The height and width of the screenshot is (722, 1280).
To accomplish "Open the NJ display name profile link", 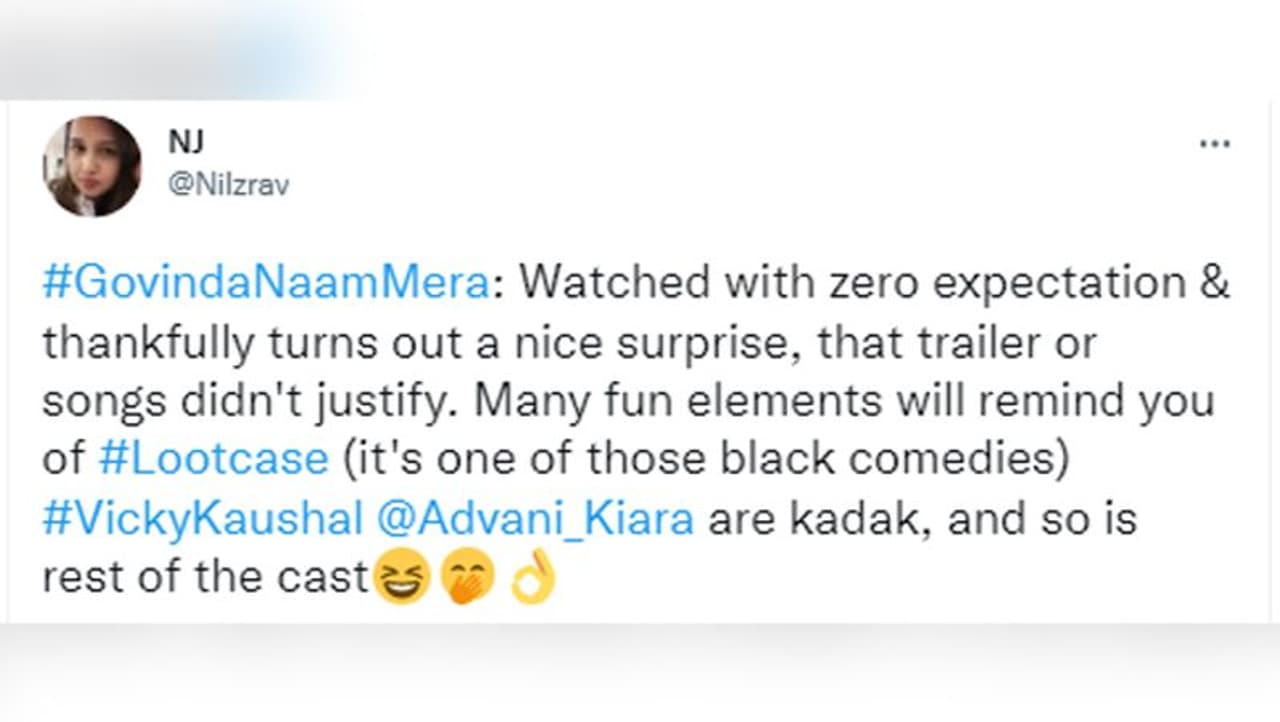I will click(x=186, y=143).
